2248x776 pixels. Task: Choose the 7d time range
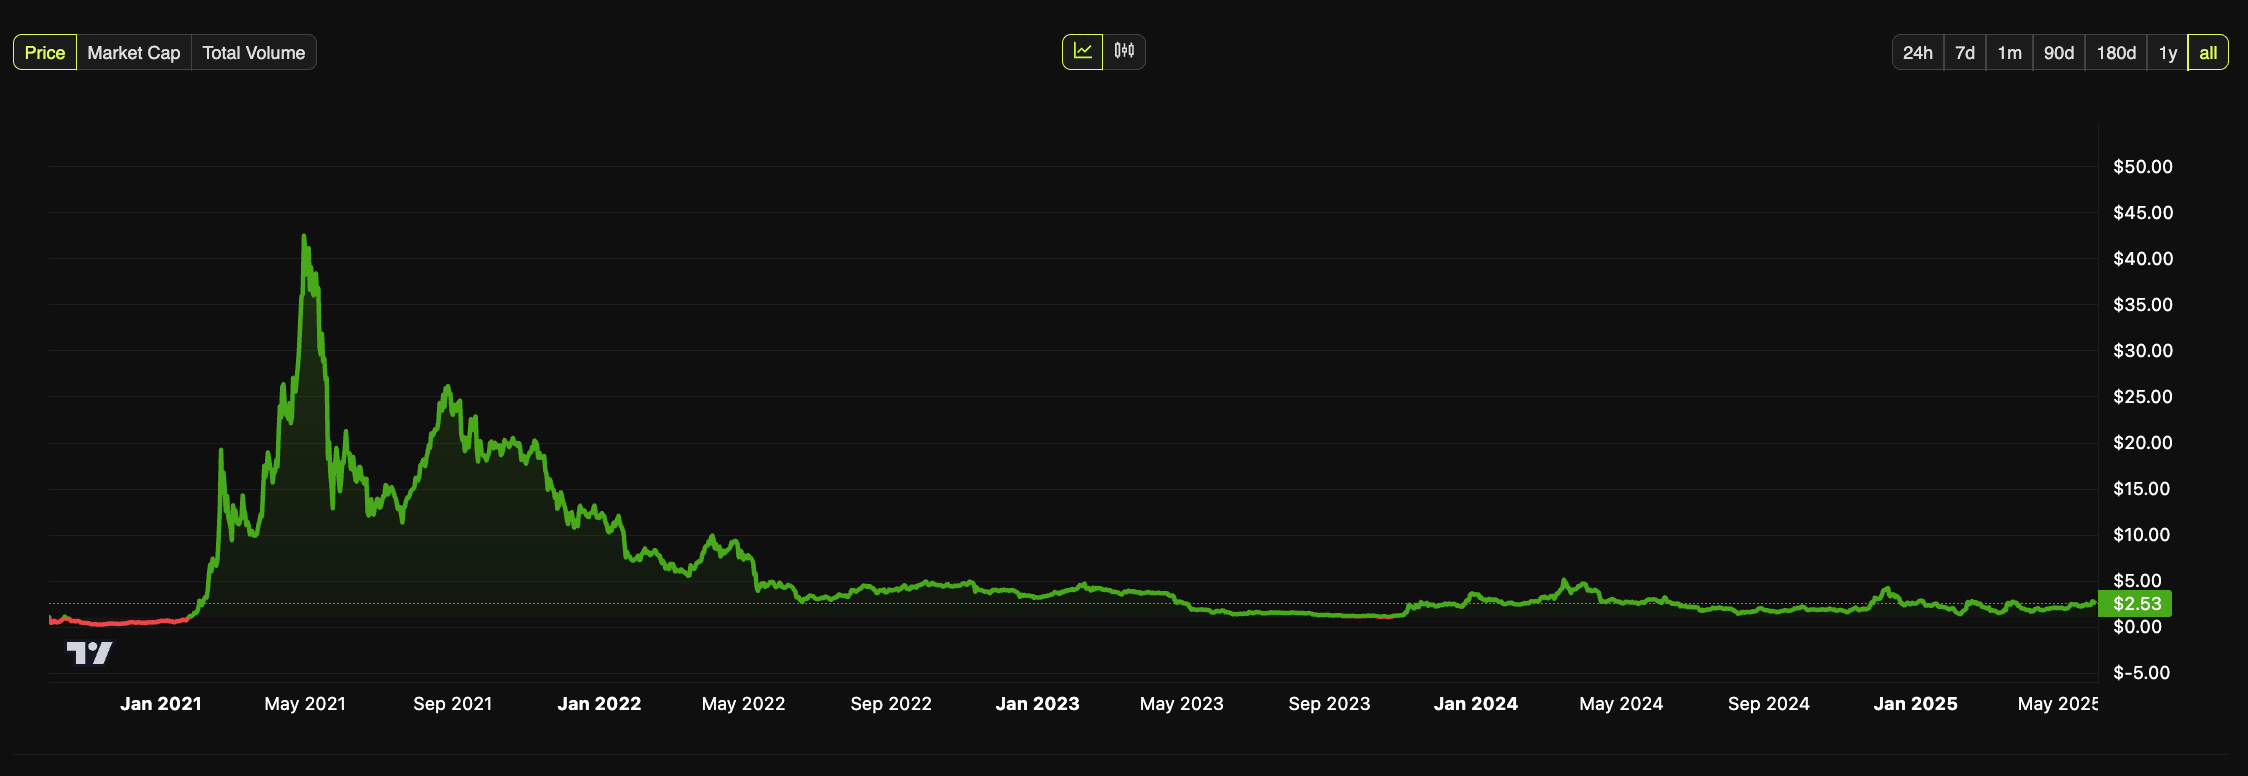(x=1964, y=53)
